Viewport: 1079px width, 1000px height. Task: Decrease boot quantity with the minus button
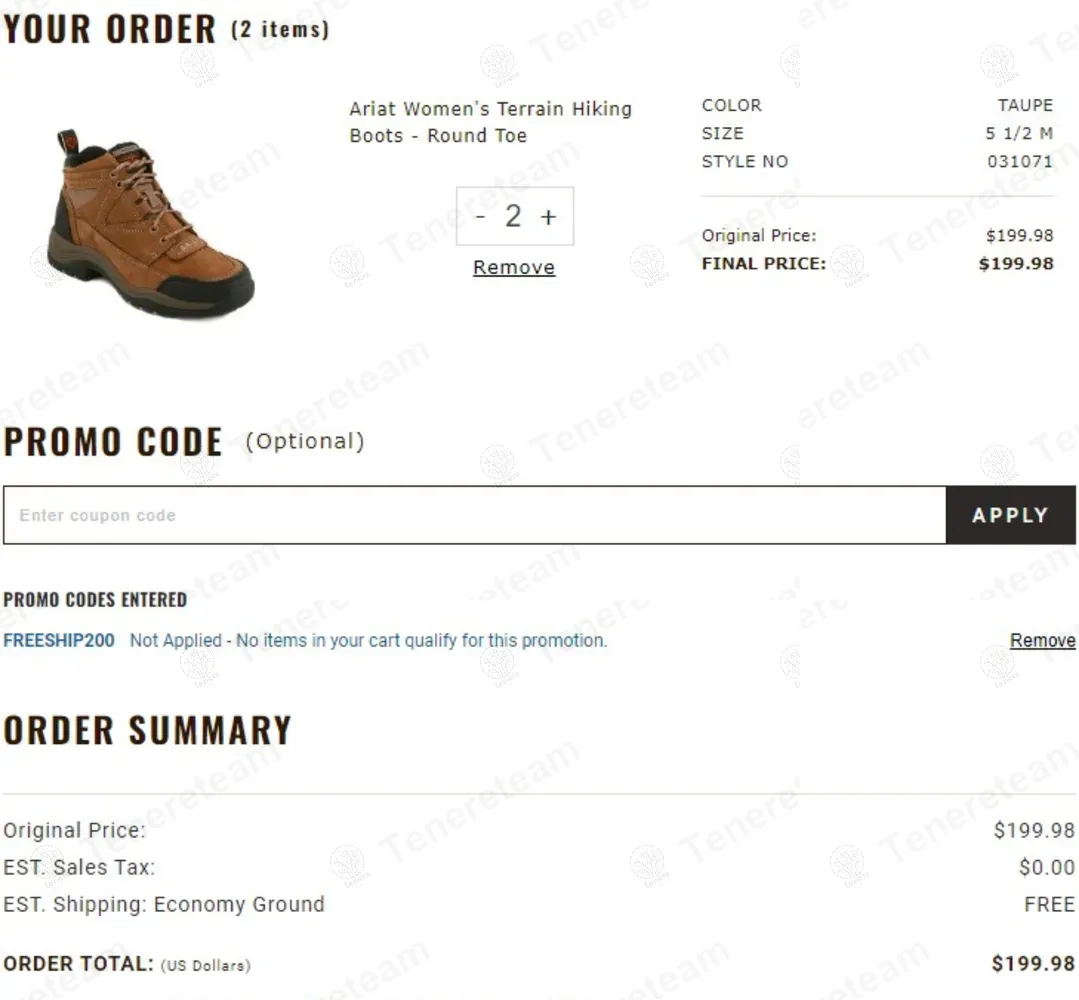tap(481, 216)
